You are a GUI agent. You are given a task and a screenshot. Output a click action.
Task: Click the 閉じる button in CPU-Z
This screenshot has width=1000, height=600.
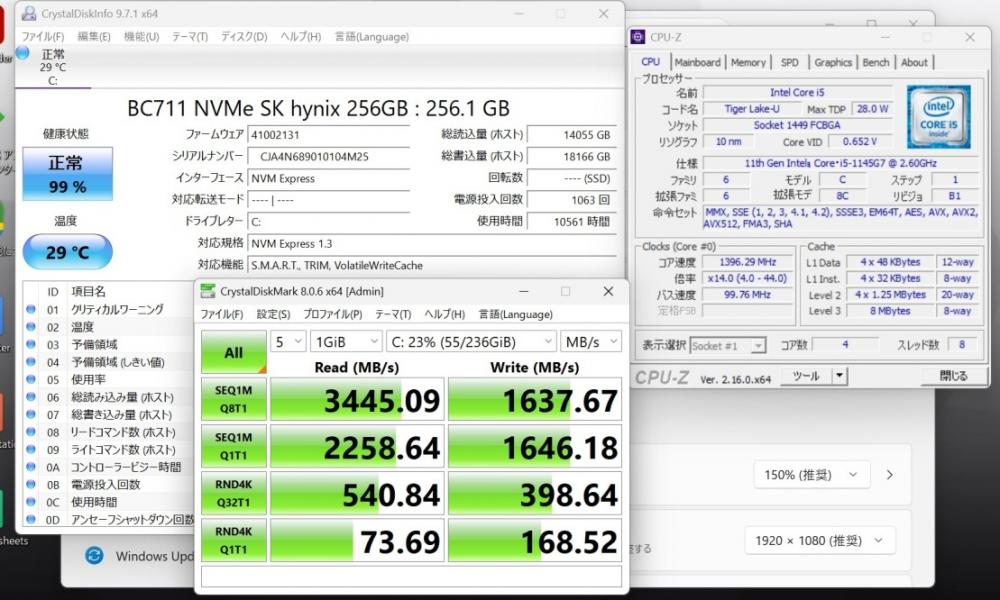click(x=953, y=376)
